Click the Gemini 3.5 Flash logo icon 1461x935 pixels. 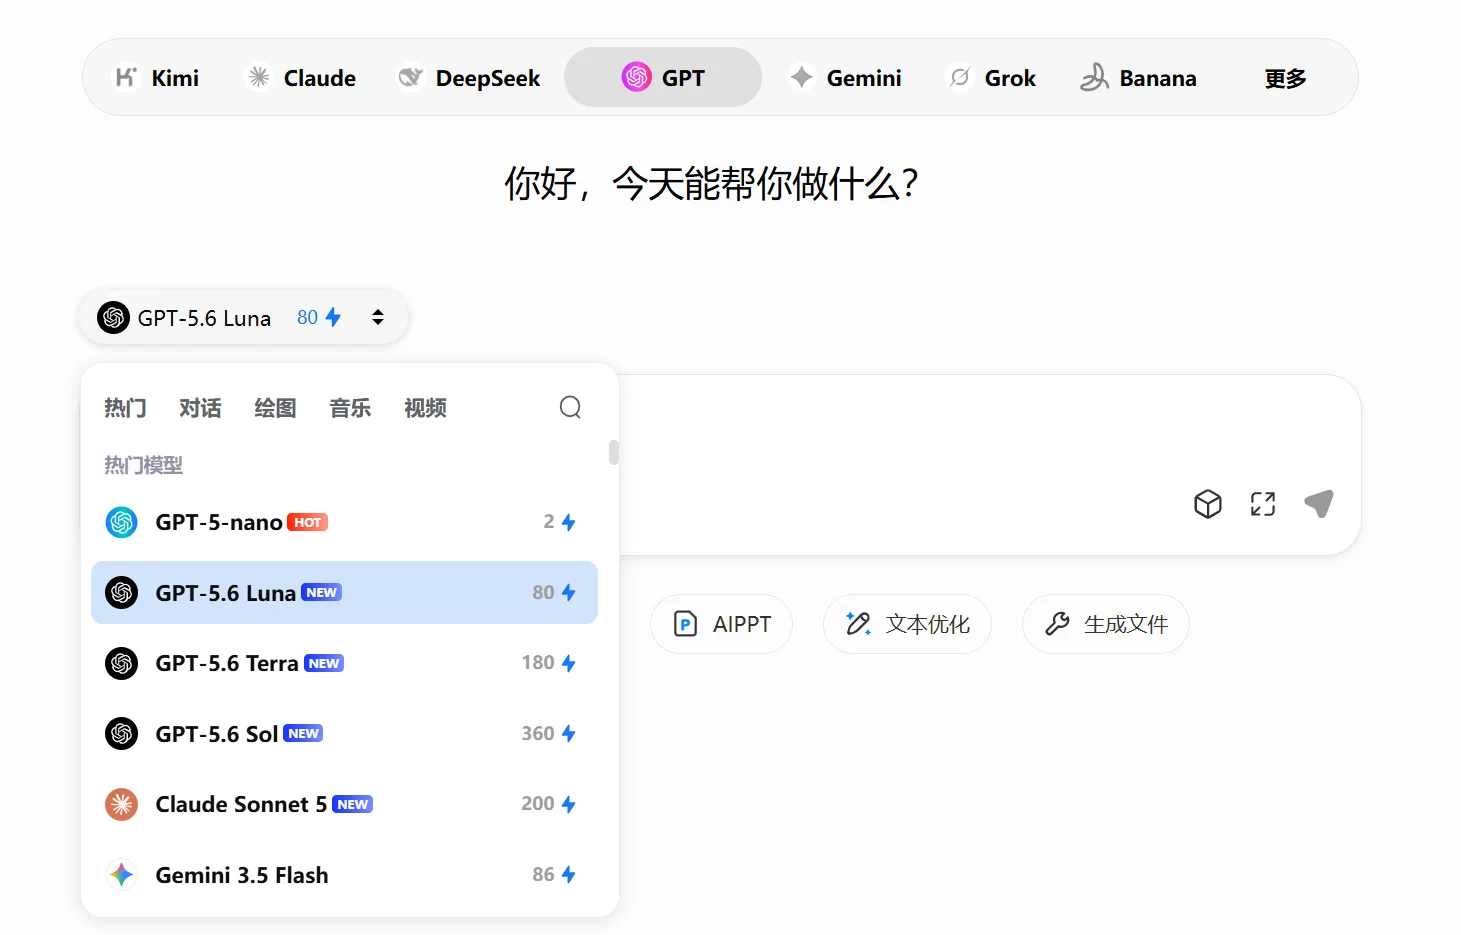(122, 875)
